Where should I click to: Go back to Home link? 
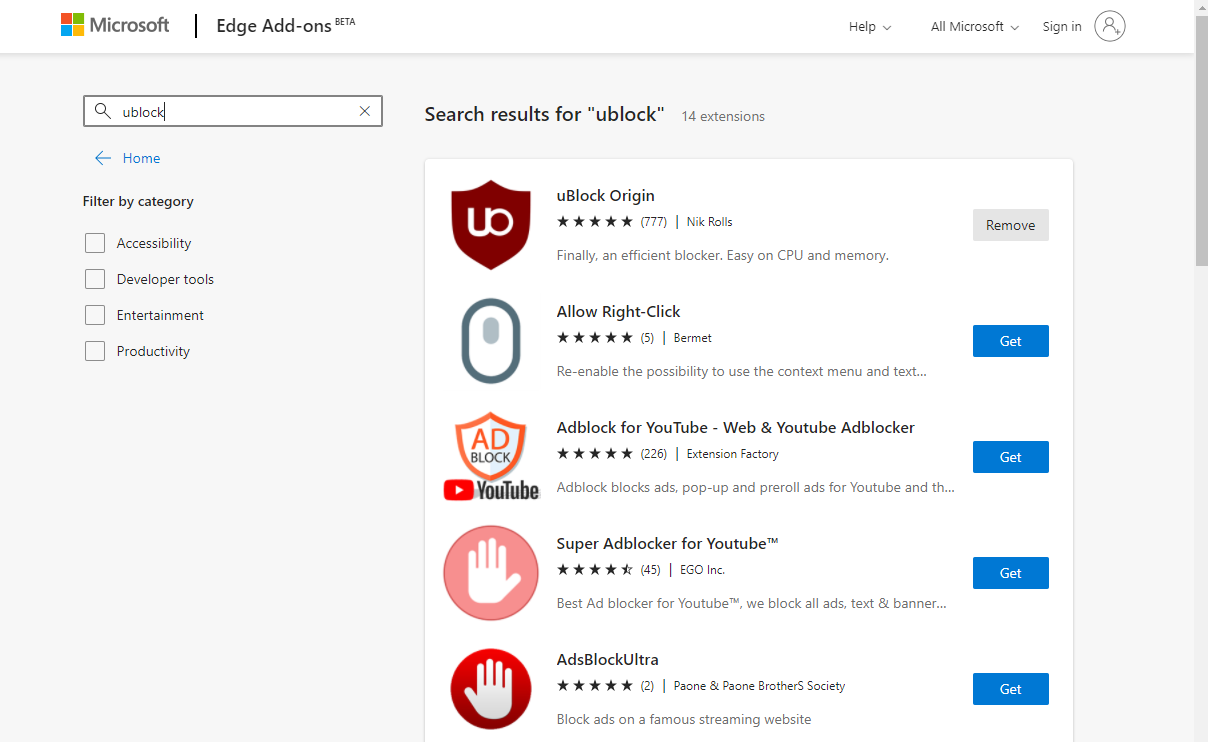141,158
